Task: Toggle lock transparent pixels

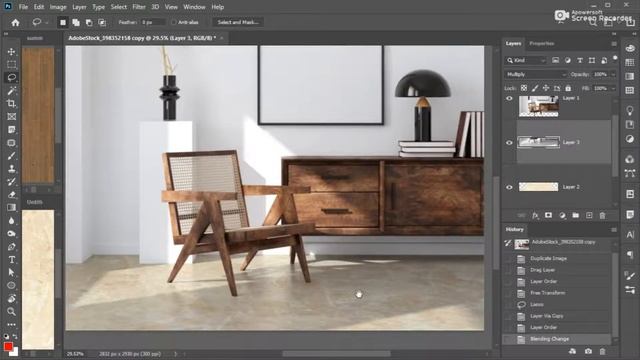Action: (x=524, y=88)
